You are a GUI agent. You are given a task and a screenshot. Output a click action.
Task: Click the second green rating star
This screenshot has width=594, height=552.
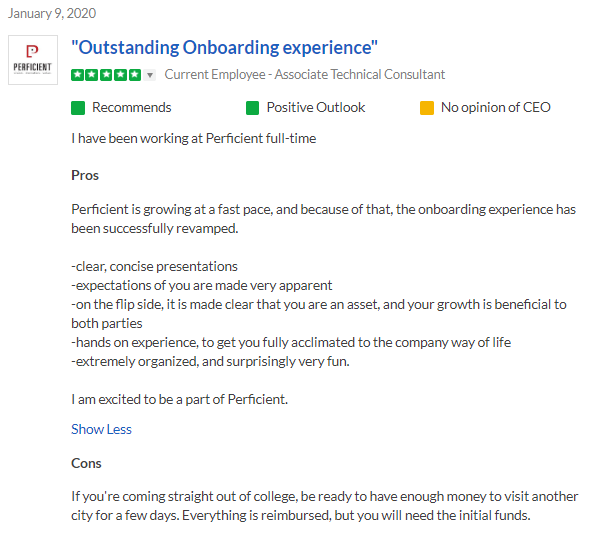coord(92,75)
